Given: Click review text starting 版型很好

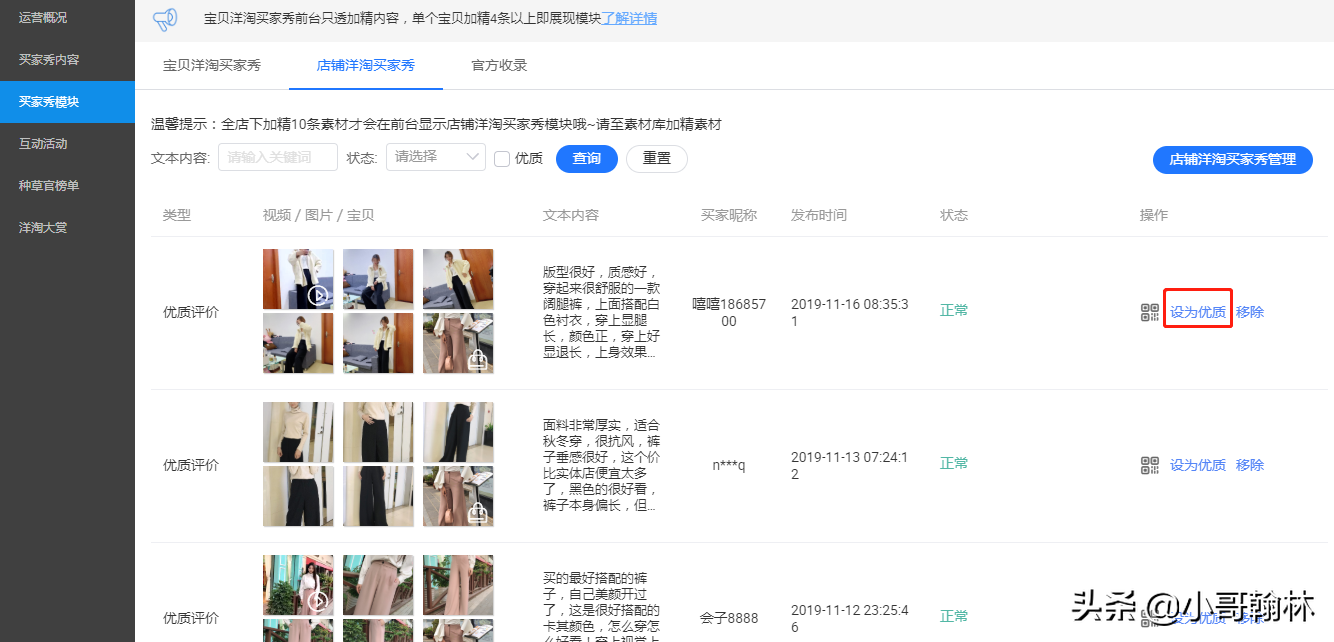Looking at the screenshot, I should coord(601,312).
